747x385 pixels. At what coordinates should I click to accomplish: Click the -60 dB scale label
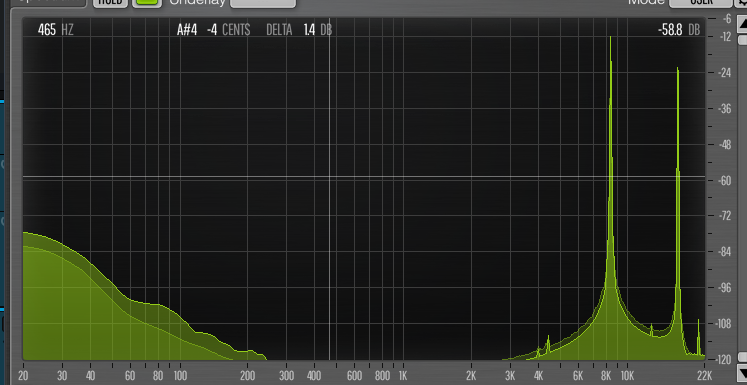point(724,181)
